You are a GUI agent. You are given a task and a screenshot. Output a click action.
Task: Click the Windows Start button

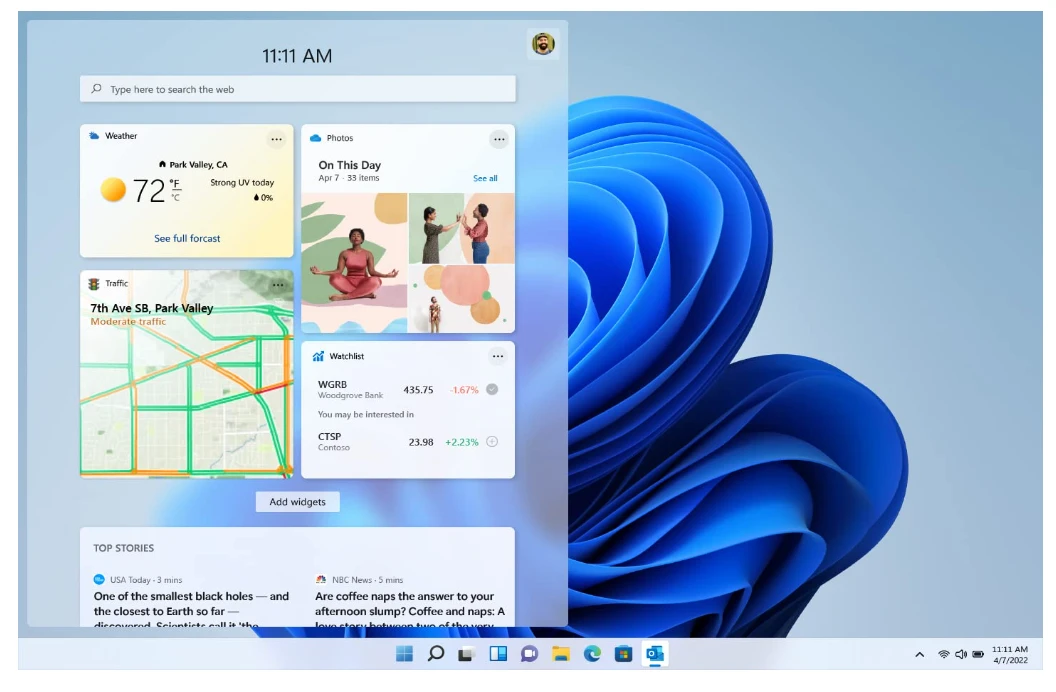click(x=404, y=654)
